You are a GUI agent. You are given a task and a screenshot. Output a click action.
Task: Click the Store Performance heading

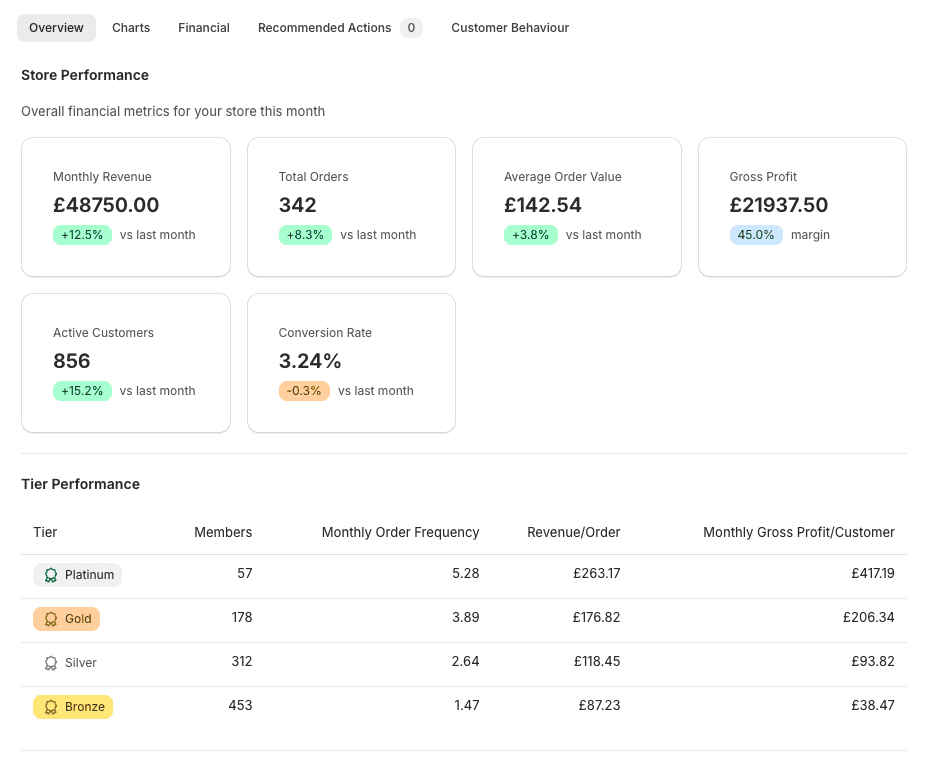[x=85, y=75]
